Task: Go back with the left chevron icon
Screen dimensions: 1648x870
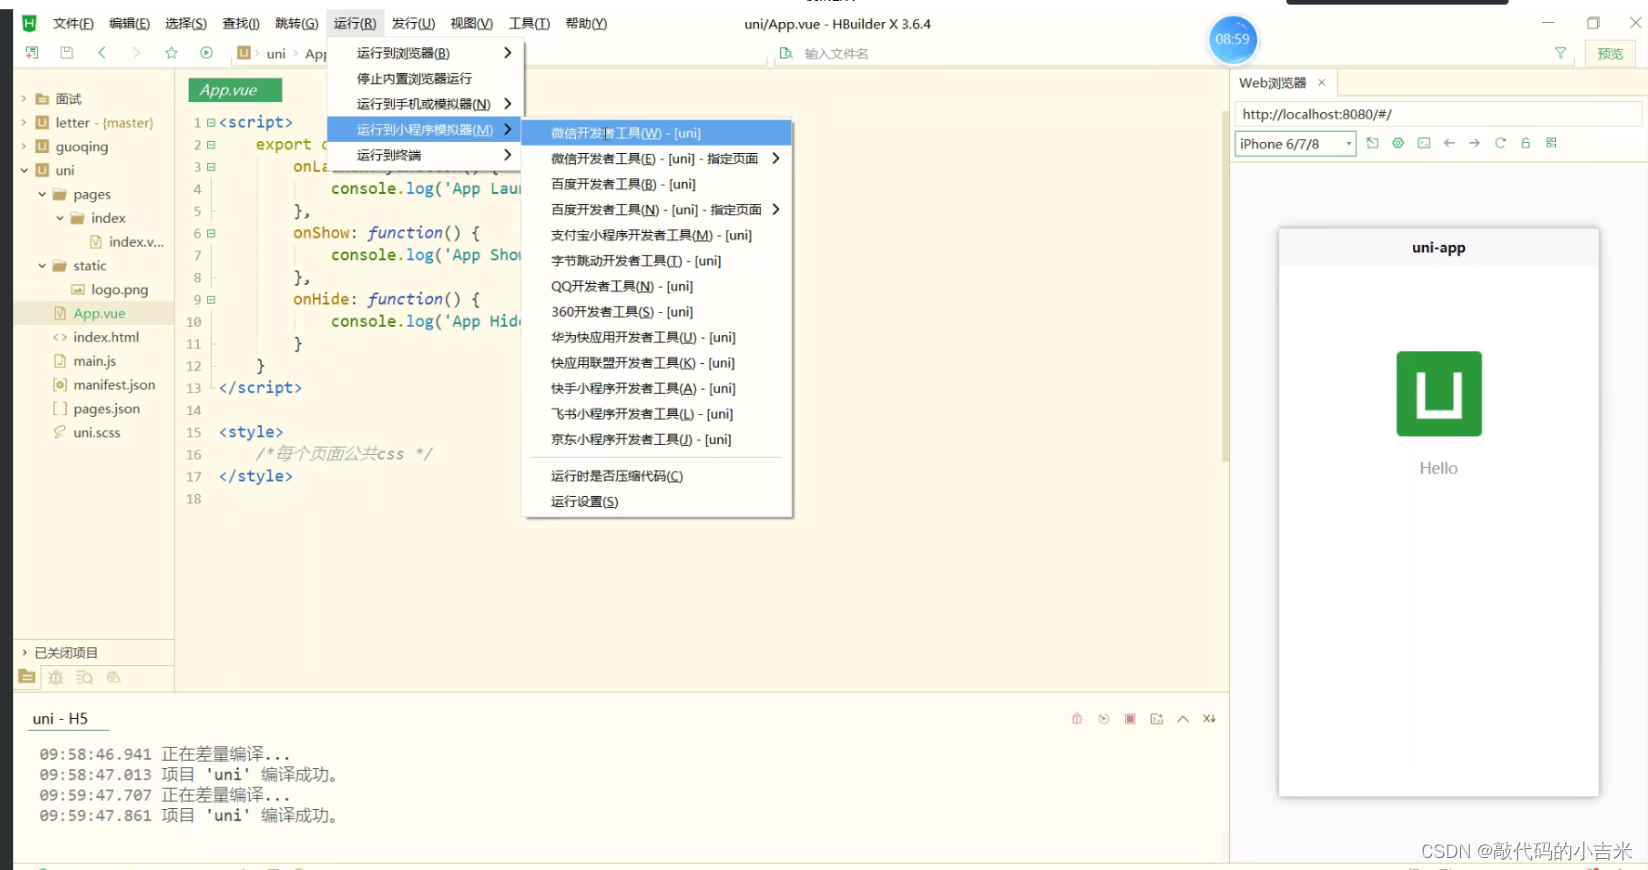Action: tap(102, 53)
